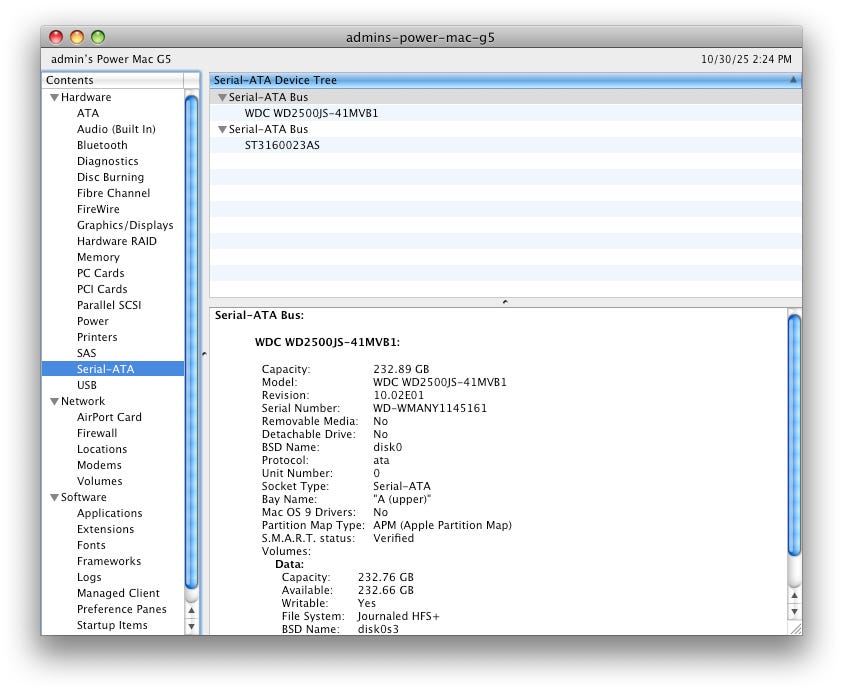Select Extensions in the Software list
The width and height of the screenshot is (843, 691).
coord(105,529)
